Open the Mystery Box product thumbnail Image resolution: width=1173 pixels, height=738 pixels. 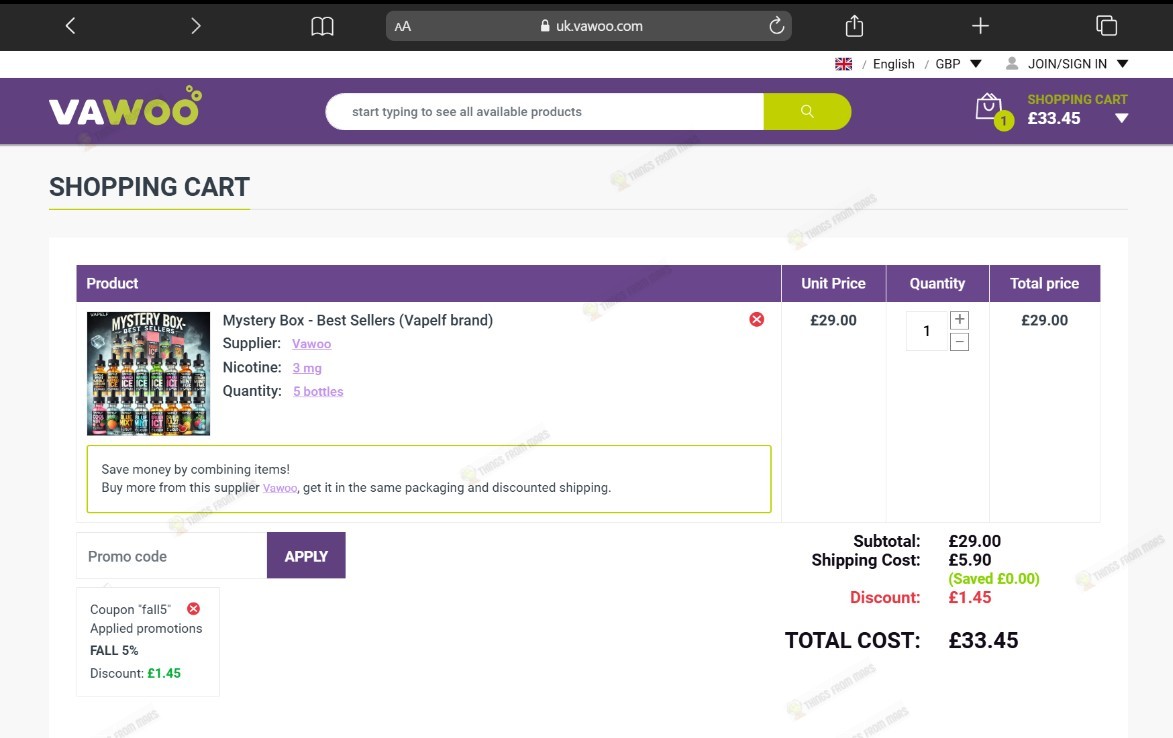coord(148,373)
